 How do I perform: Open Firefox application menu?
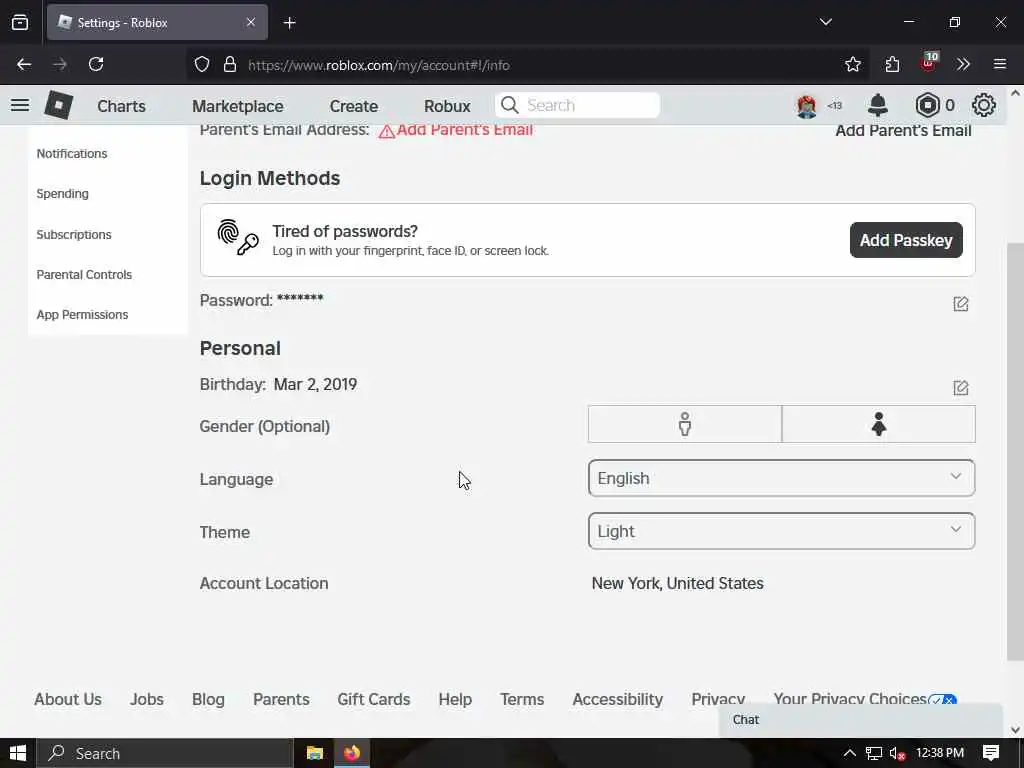coord(999,64)
